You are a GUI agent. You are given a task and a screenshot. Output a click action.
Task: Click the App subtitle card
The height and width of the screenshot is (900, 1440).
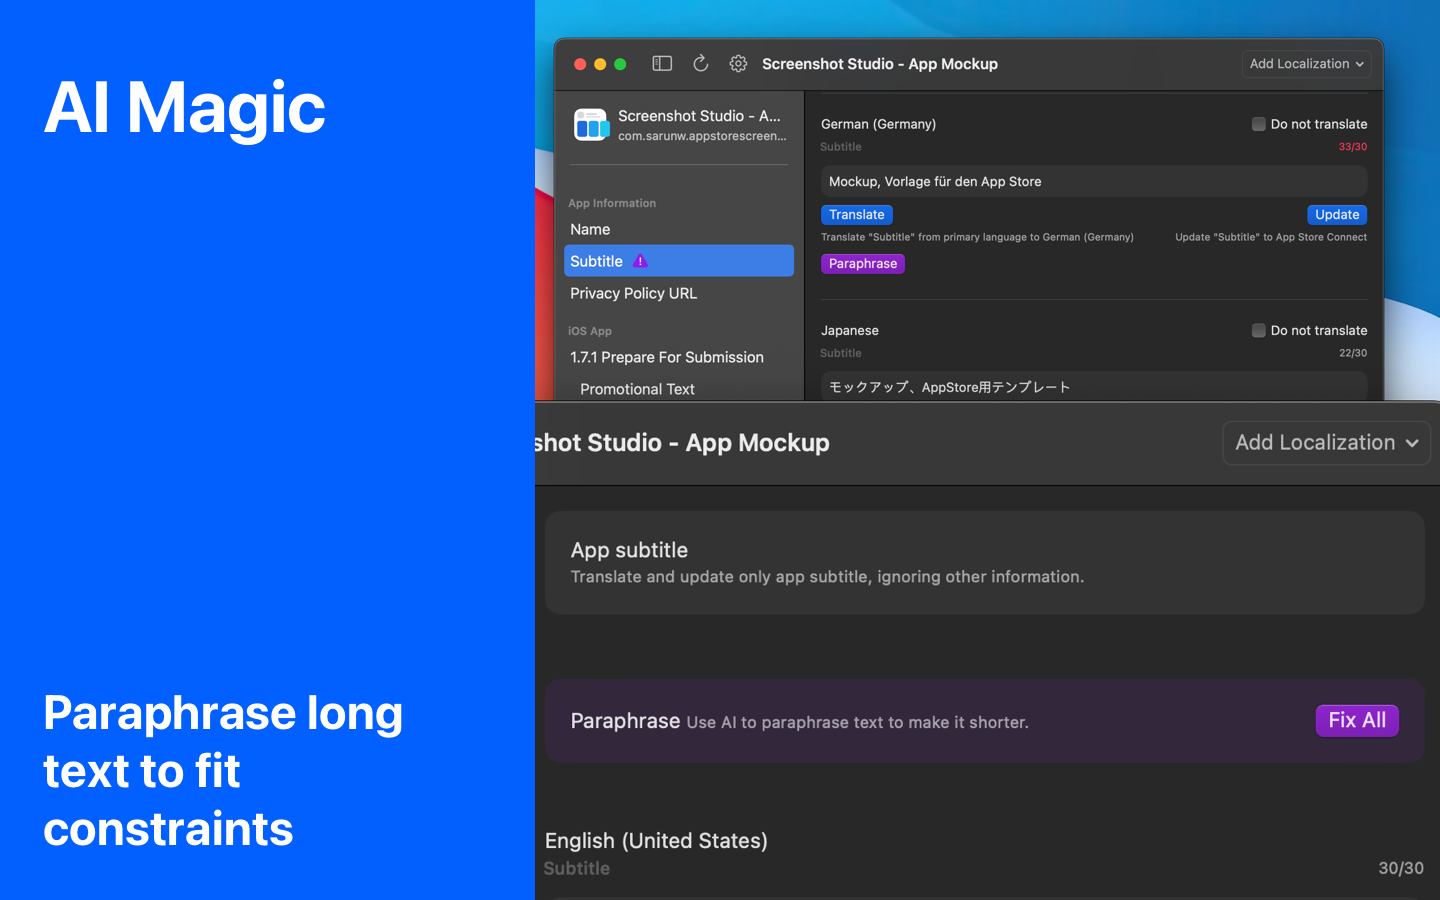985,563
